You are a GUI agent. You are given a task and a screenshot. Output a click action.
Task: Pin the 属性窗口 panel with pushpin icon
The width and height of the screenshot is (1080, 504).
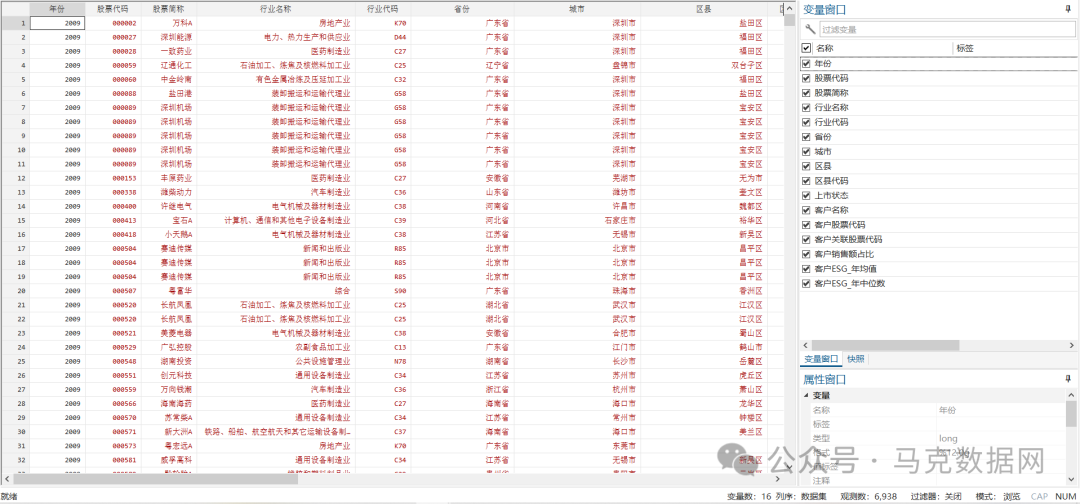(x=1068, y=379)
